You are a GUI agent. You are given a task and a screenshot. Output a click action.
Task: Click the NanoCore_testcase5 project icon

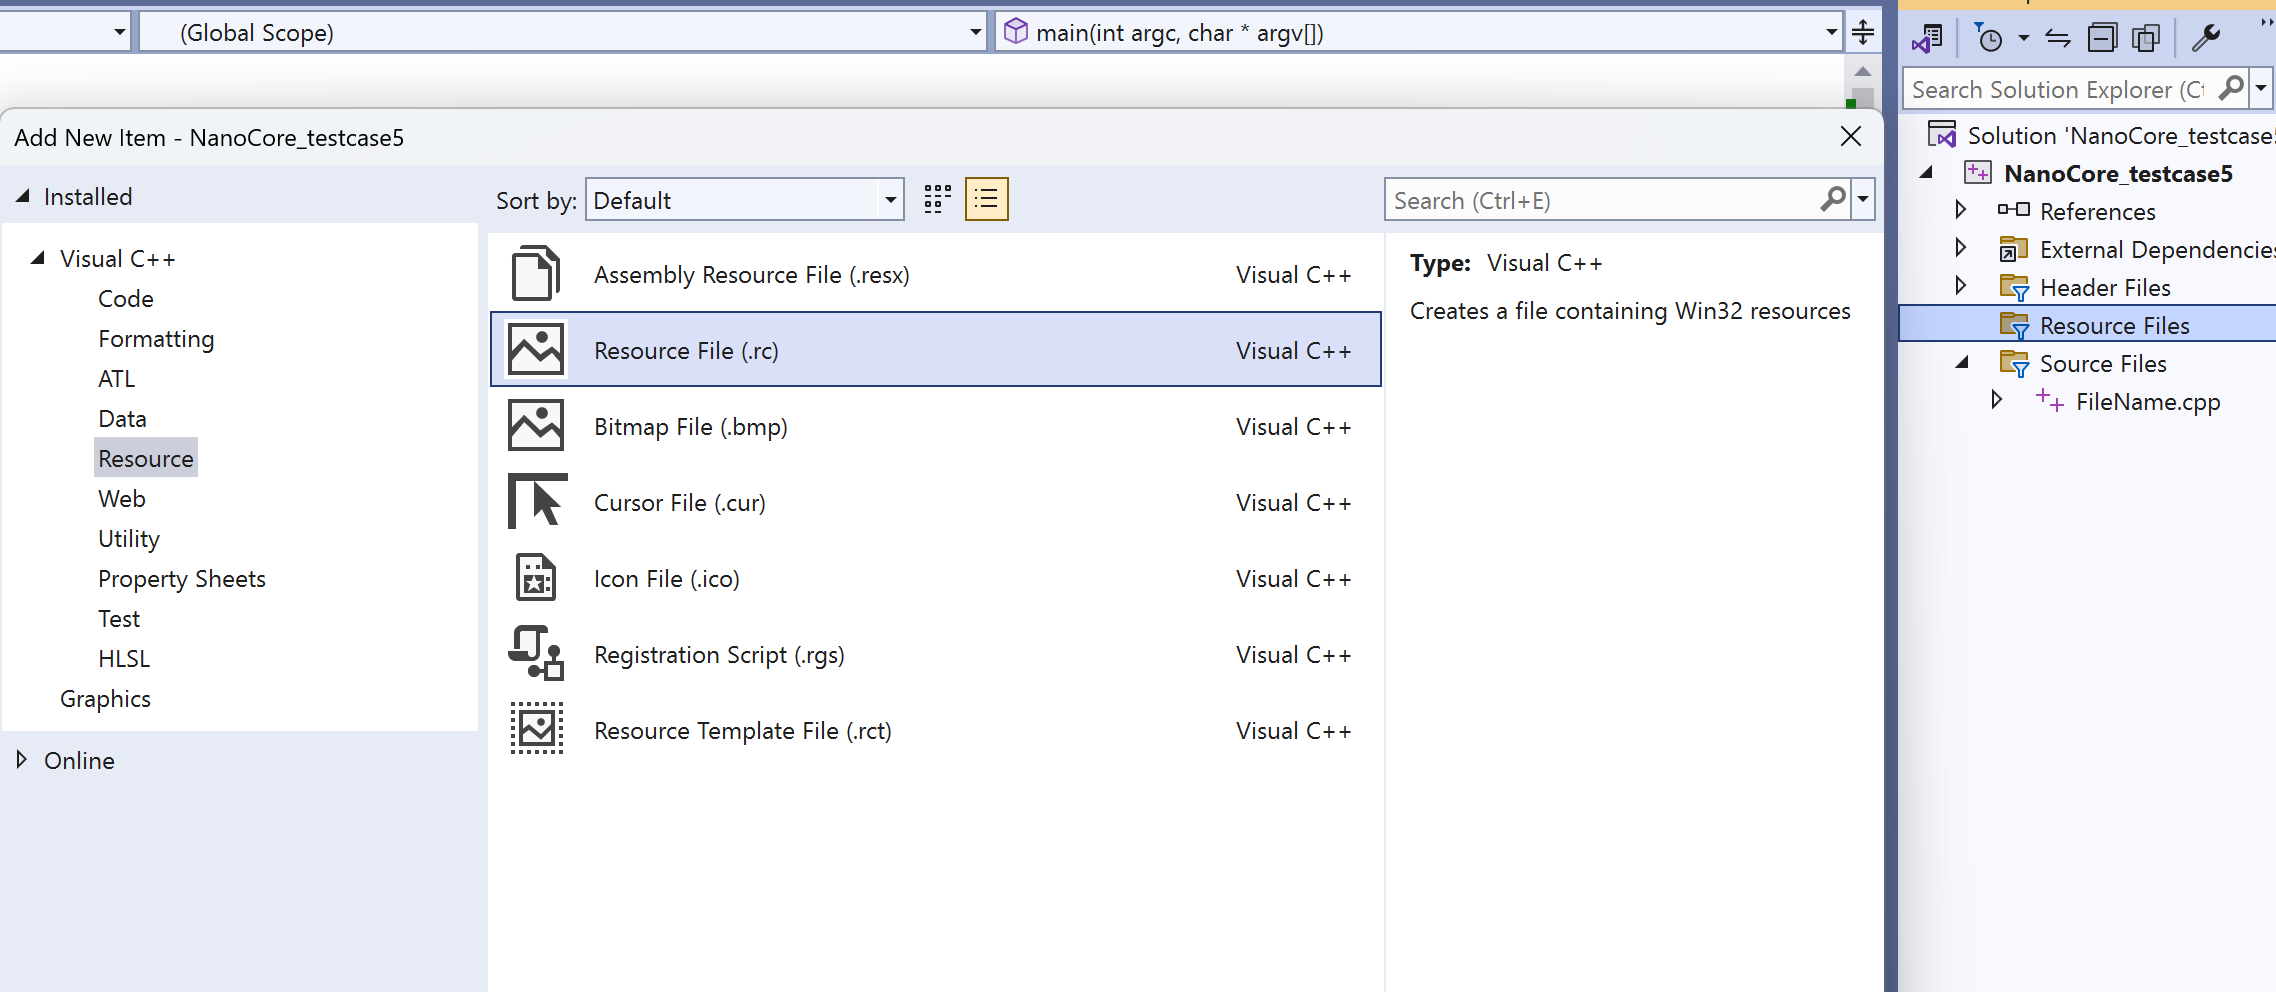coord(1978,172)
